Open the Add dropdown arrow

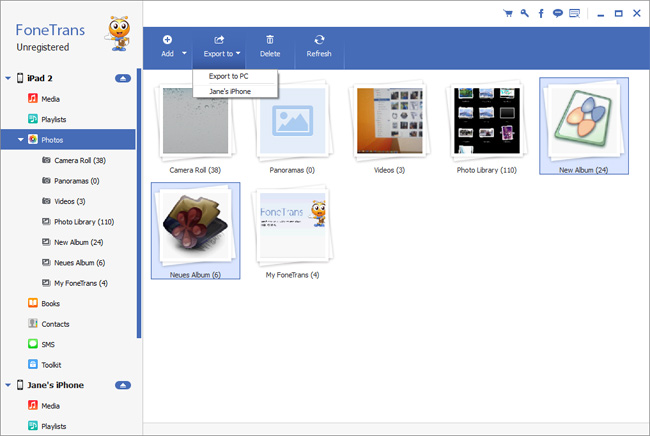[184, 53]
